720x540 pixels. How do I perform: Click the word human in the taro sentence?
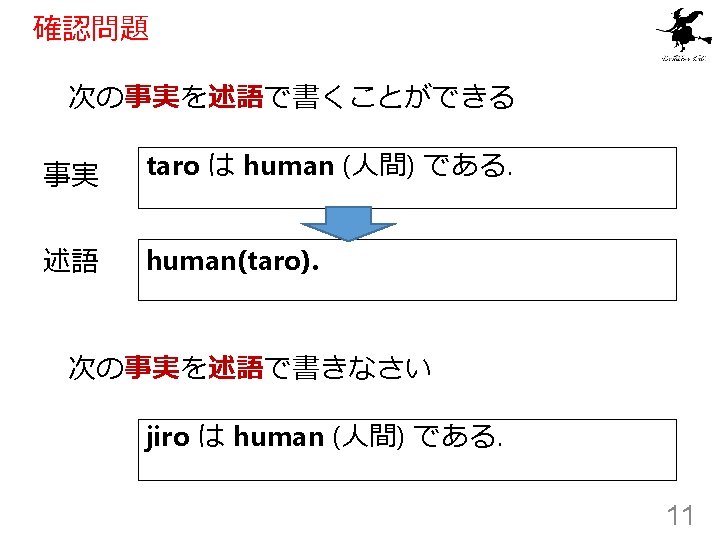[x=288, y=167]
